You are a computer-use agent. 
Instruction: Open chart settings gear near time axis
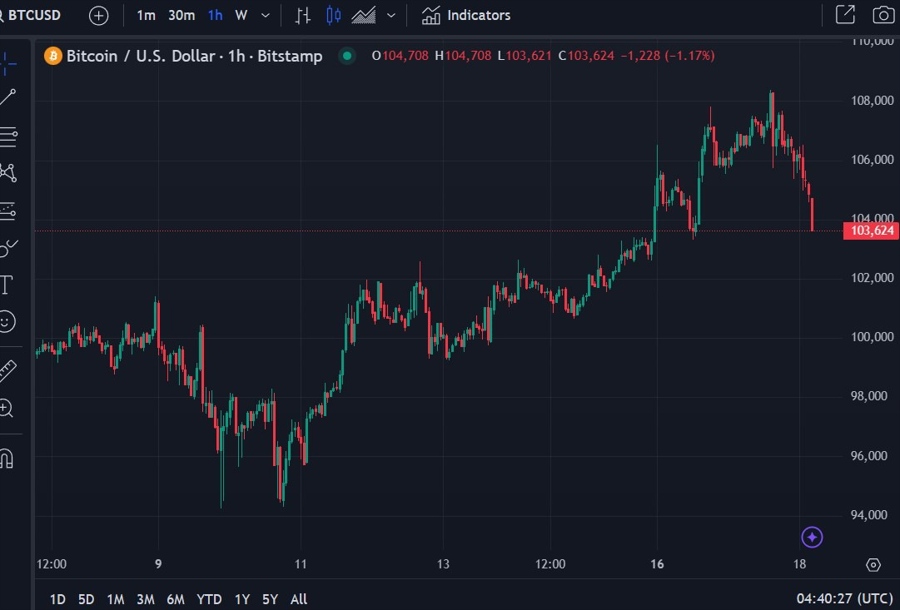coord(873,565)
